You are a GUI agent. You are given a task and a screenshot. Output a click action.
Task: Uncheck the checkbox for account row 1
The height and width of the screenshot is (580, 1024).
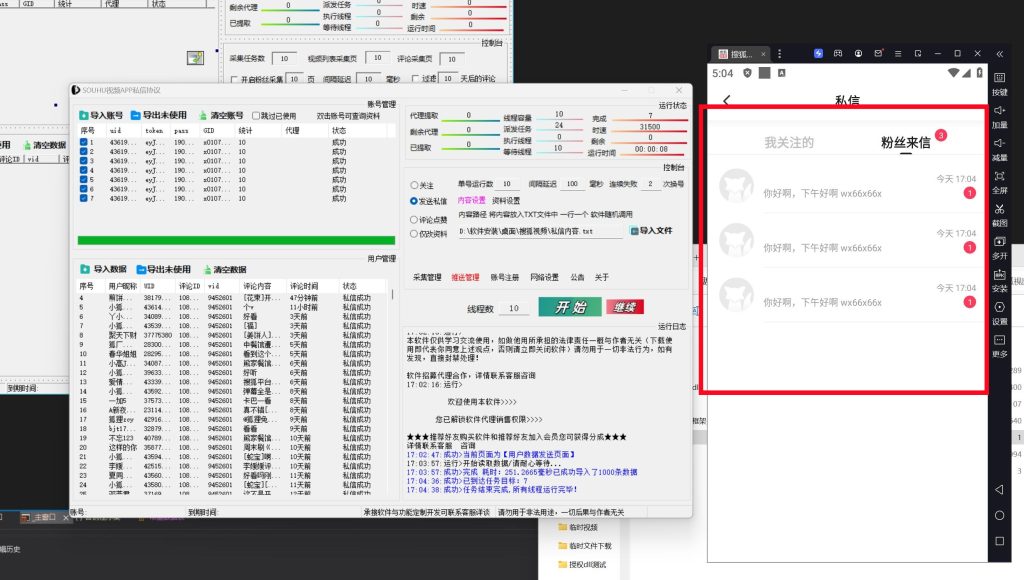point(85,143)
